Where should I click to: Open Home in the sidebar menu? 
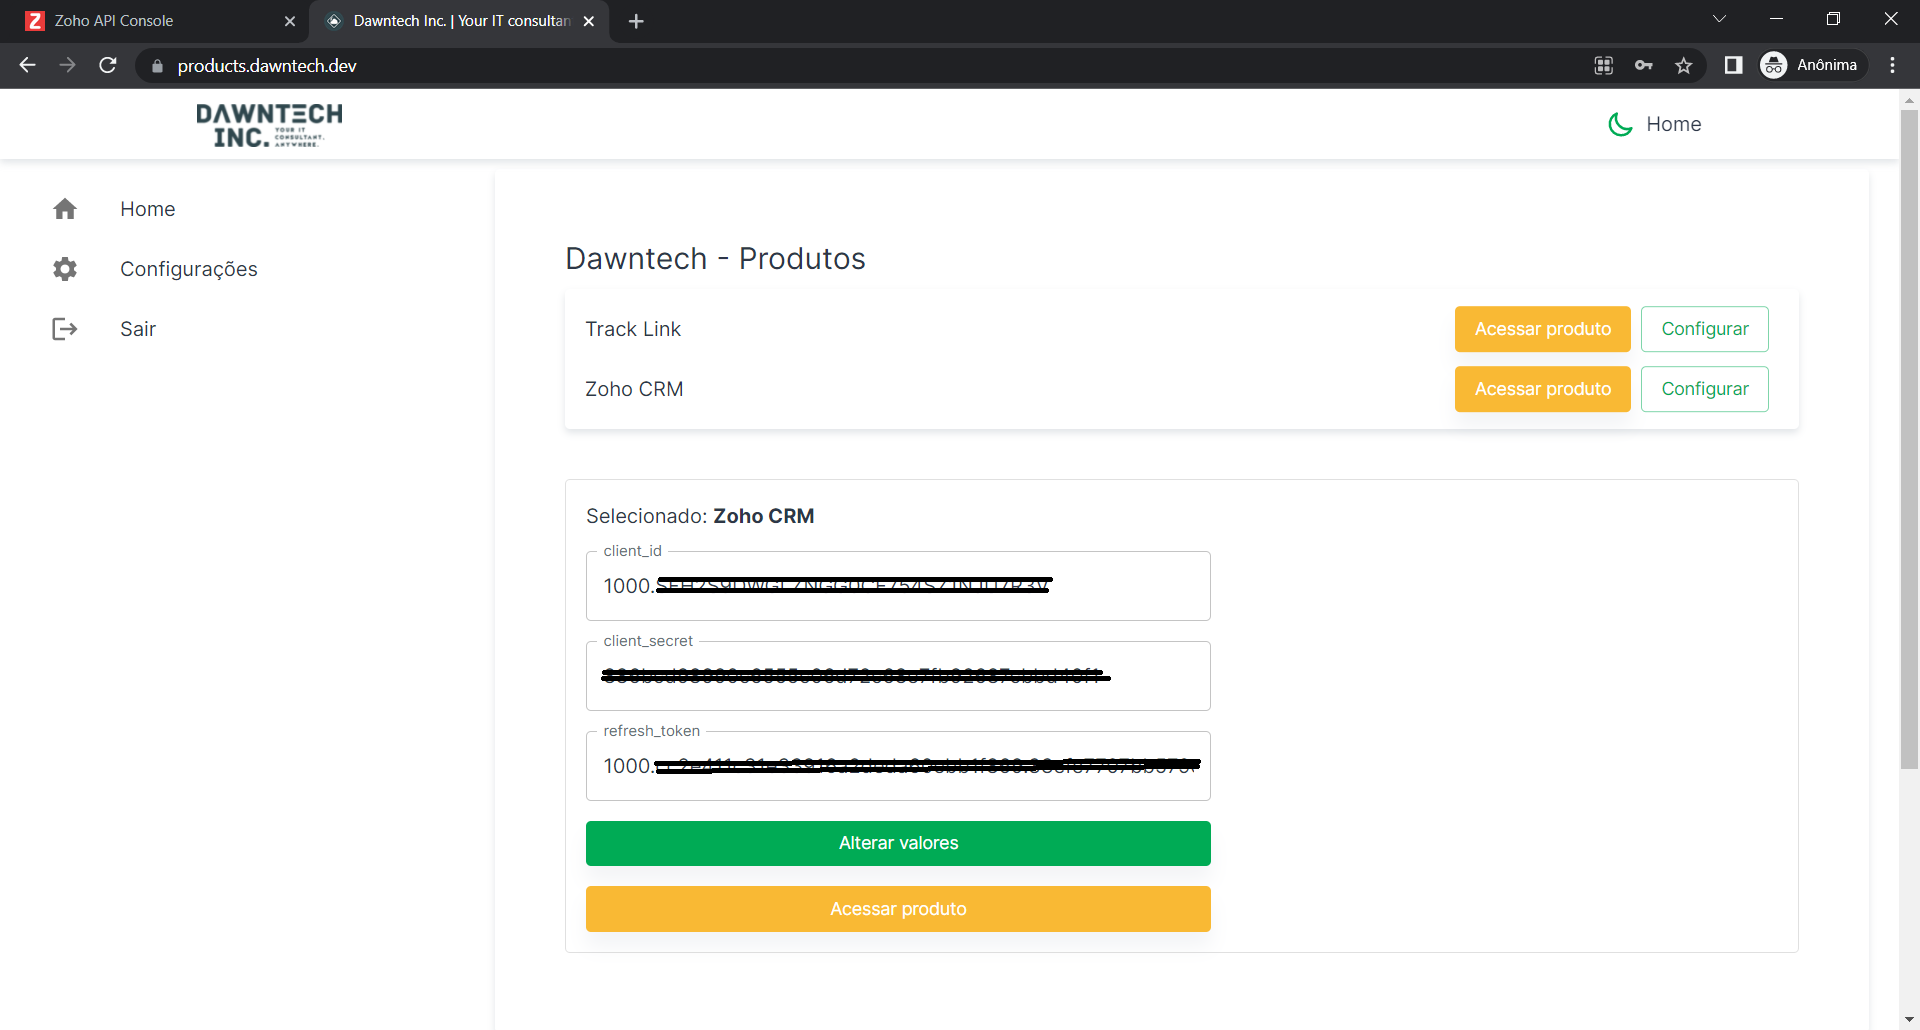tap(148, 209)
